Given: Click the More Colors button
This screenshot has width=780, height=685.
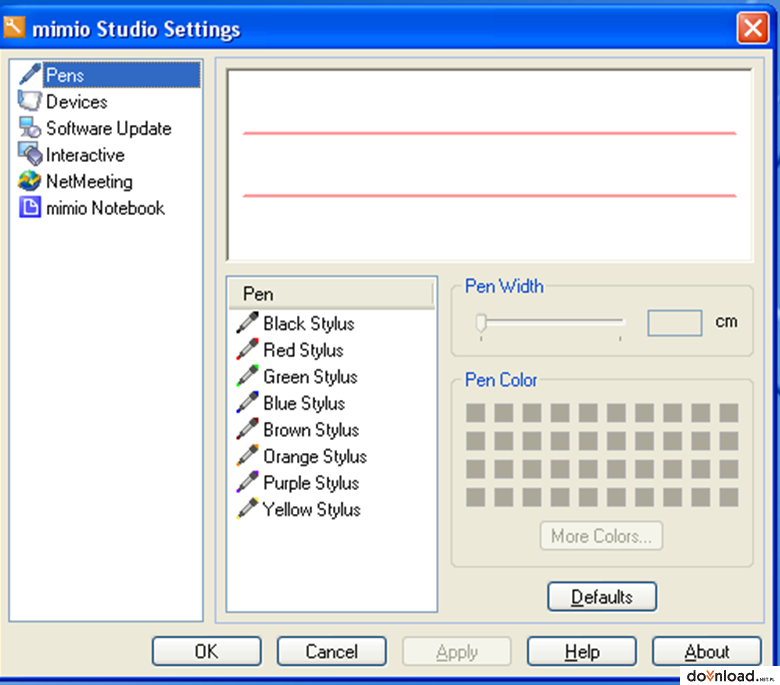Looking at the screenshot, I should [601, 536].
